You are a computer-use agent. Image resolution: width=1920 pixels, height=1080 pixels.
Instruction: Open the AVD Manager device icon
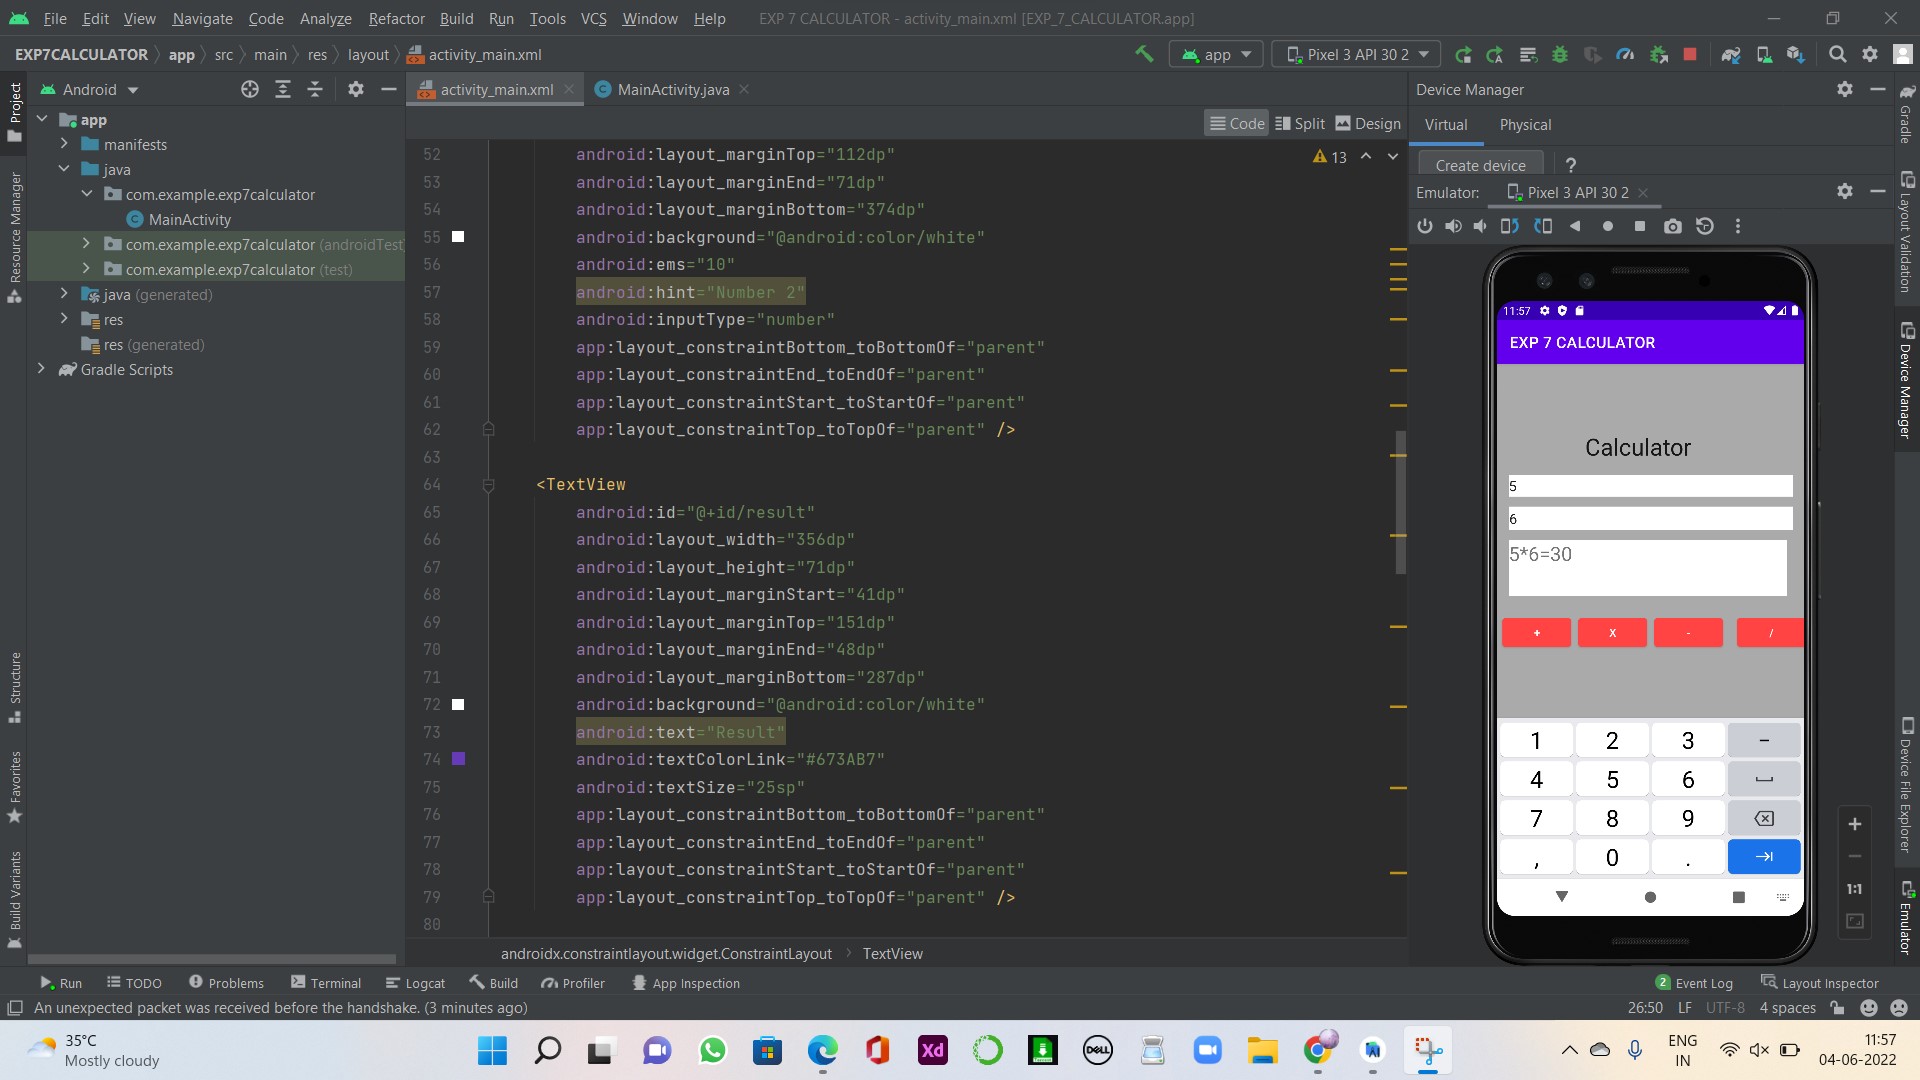click(x=1764, y=54)
